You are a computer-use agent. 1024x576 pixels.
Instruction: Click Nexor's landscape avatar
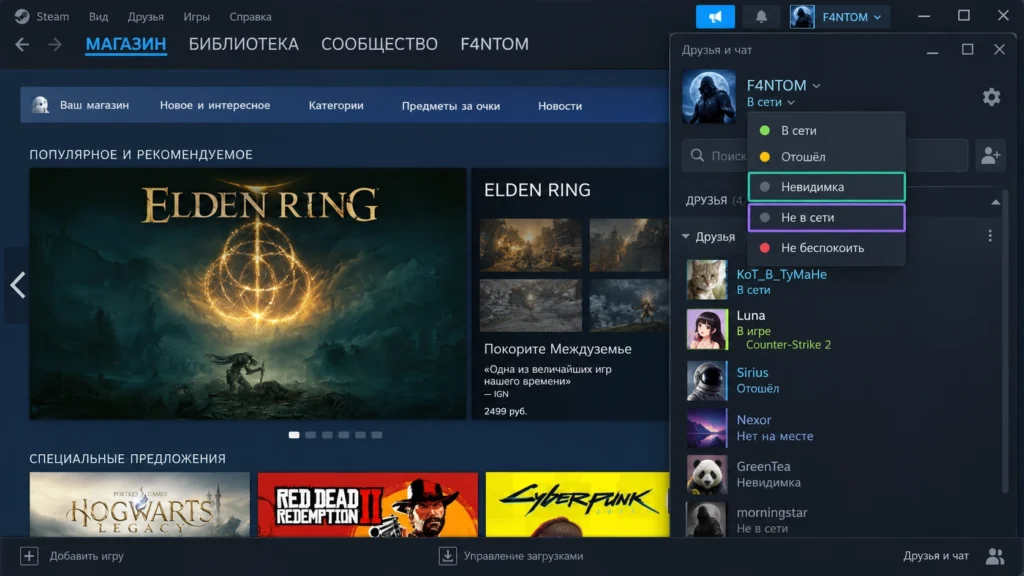click(707, 428)
